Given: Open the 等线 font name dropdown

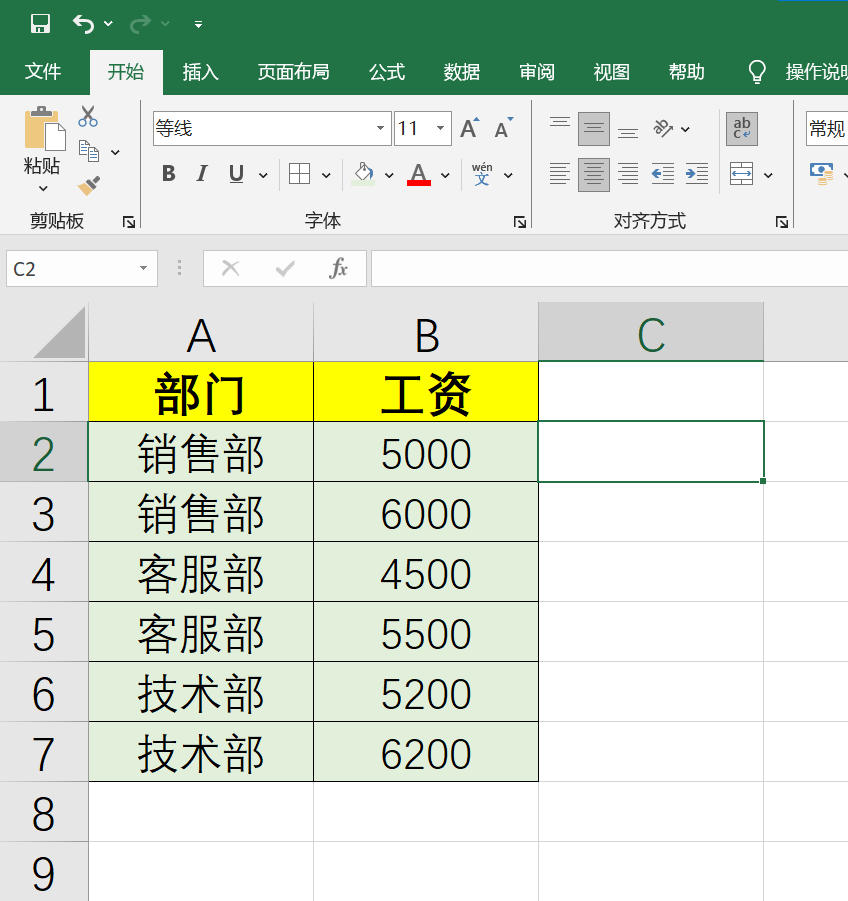Looking at the screenshot, I should [x=380, y=128].
